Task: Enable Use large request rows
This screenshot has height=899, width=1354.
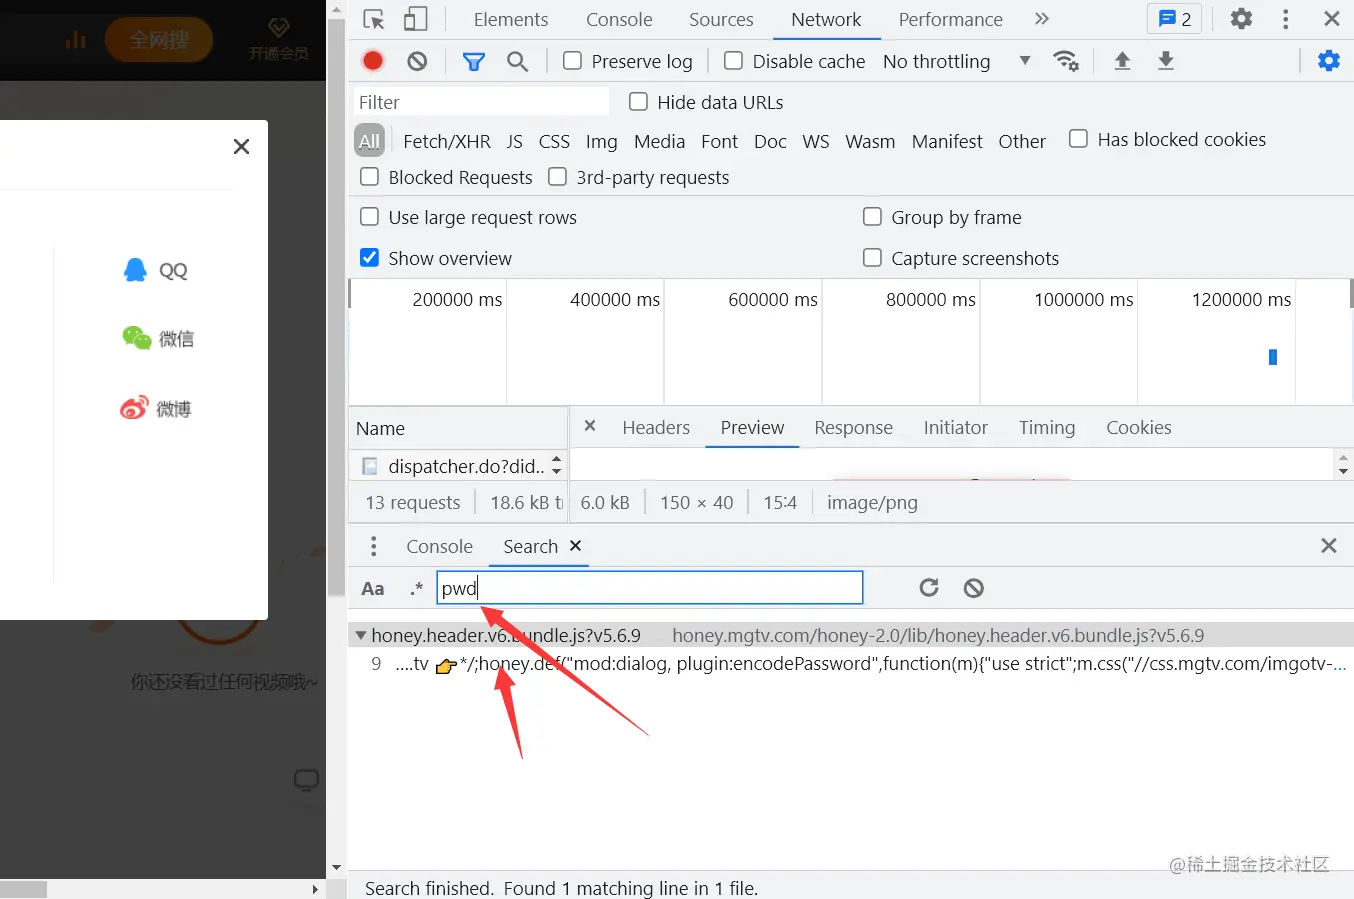Action: tap(369, 217)
